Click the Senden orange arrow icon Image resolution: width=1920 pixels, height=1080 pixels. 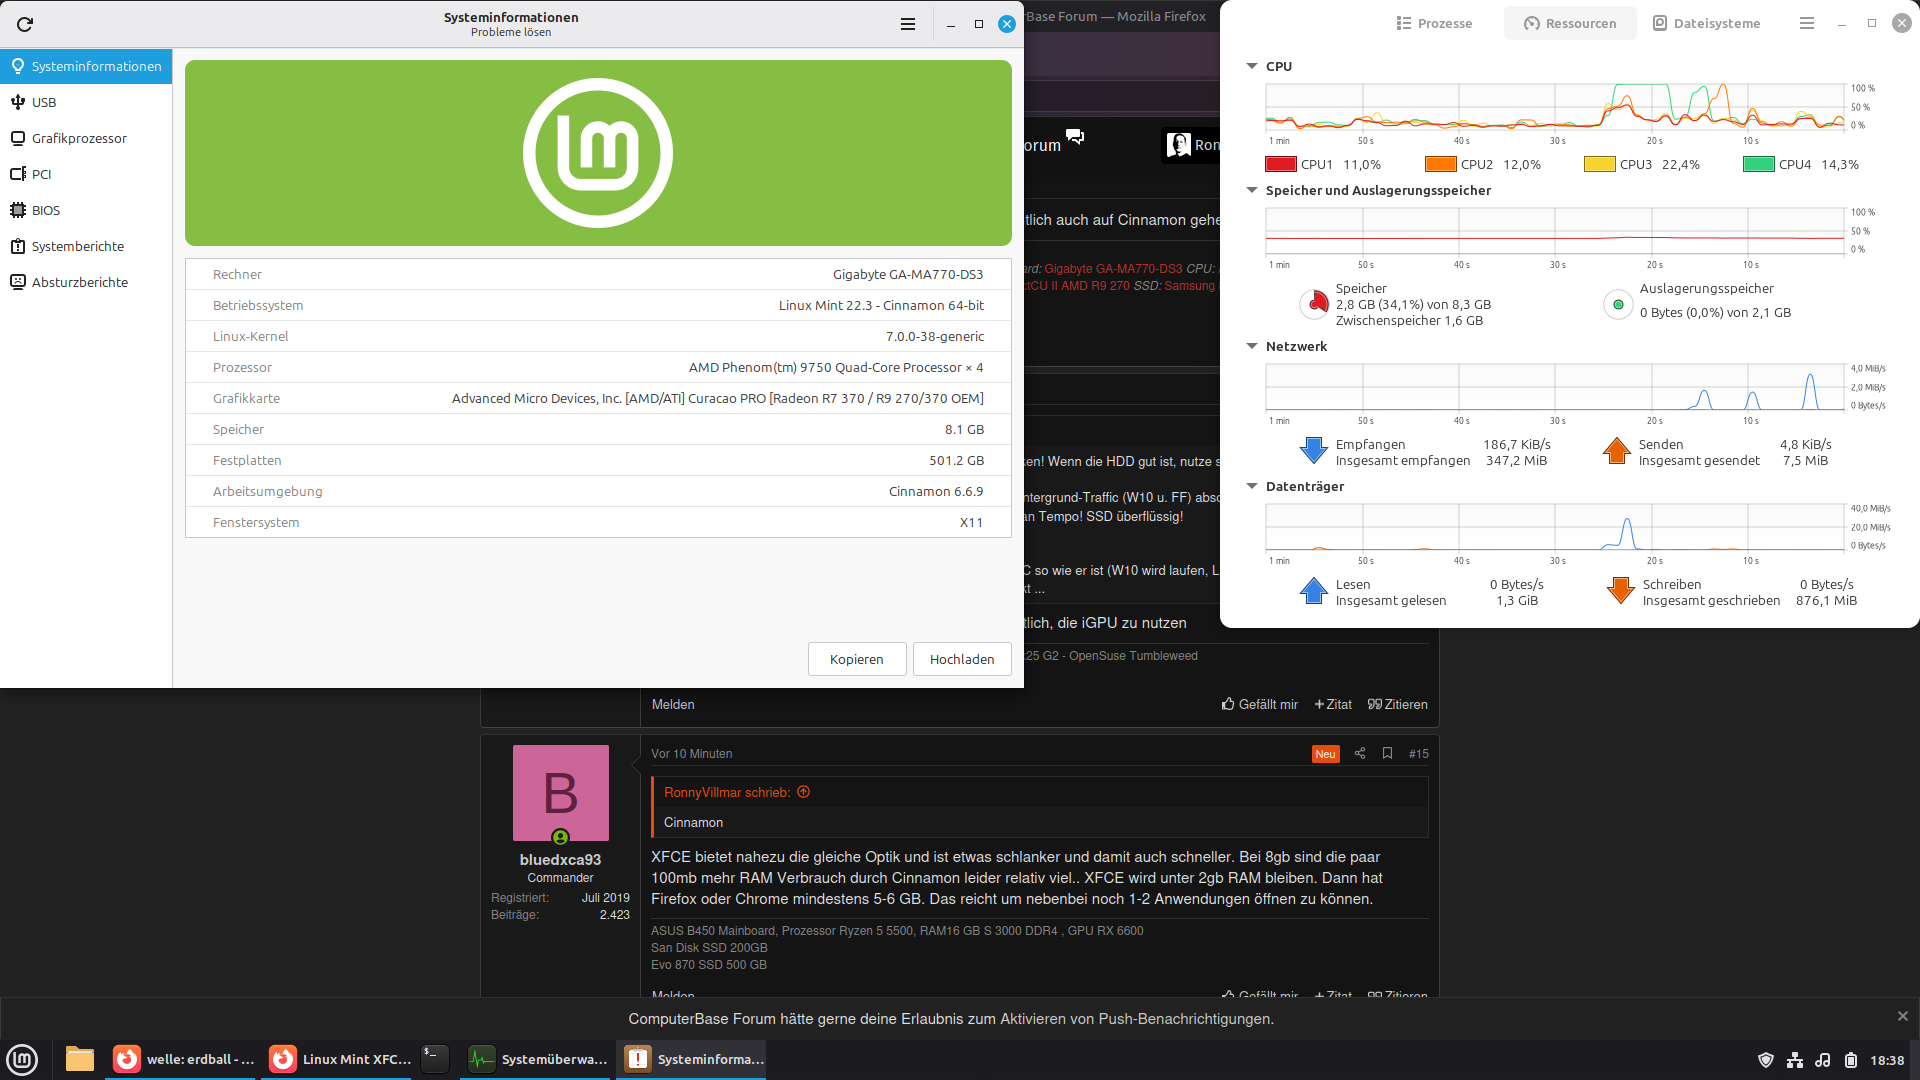tap(1617, 451)
